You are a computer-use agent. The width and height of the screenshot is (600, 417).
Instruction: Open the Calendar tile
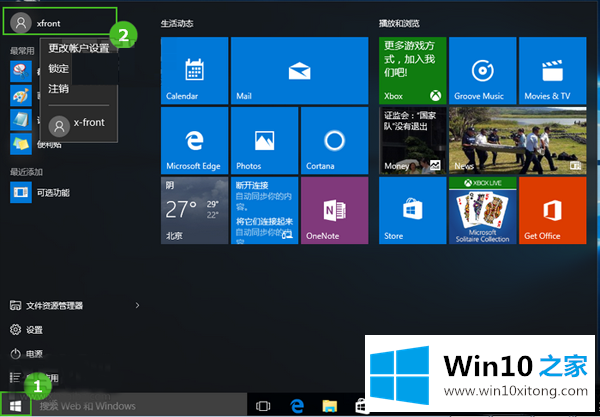(x=194, y=70)
